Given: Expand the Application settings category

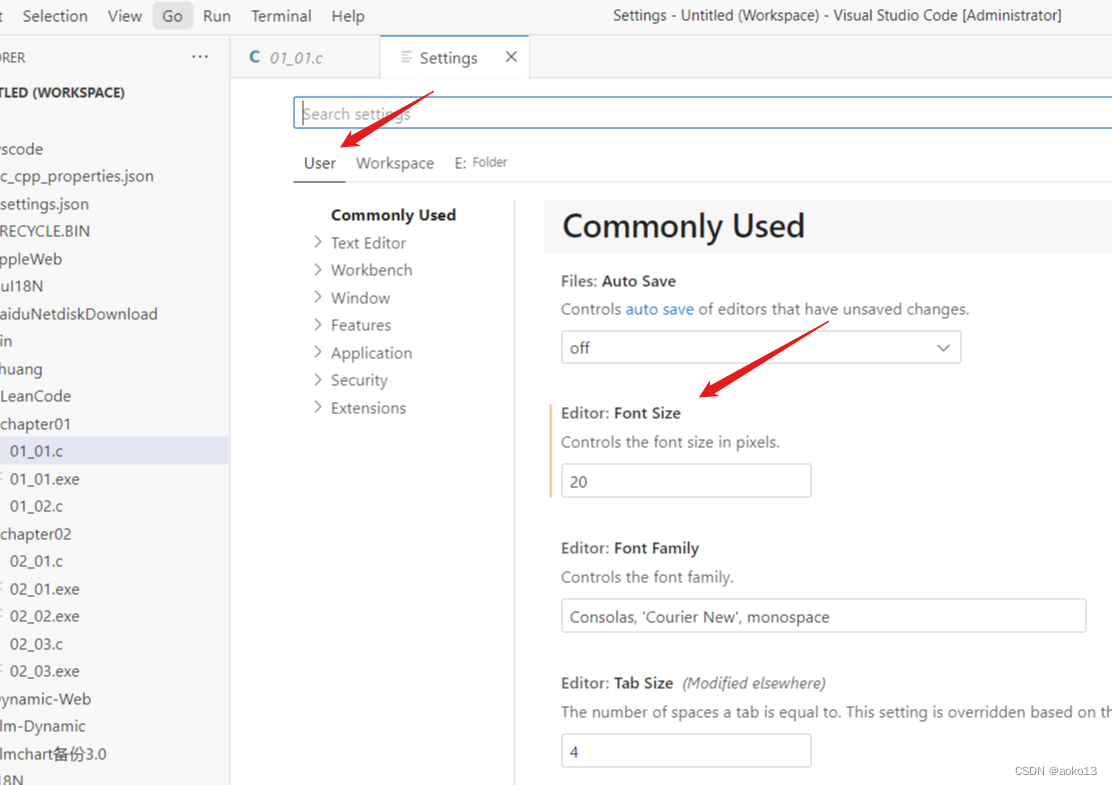Looking at the screenshot, I should tap(371, 352).
